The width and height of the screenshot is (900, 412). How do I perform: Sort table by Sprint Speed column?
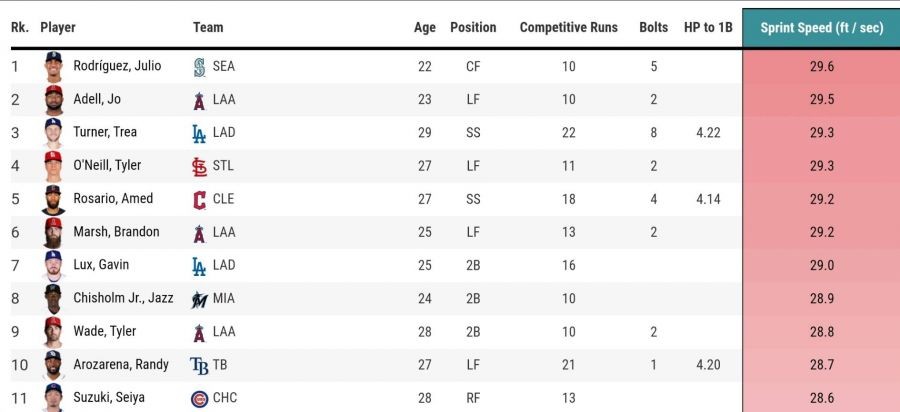821,28
